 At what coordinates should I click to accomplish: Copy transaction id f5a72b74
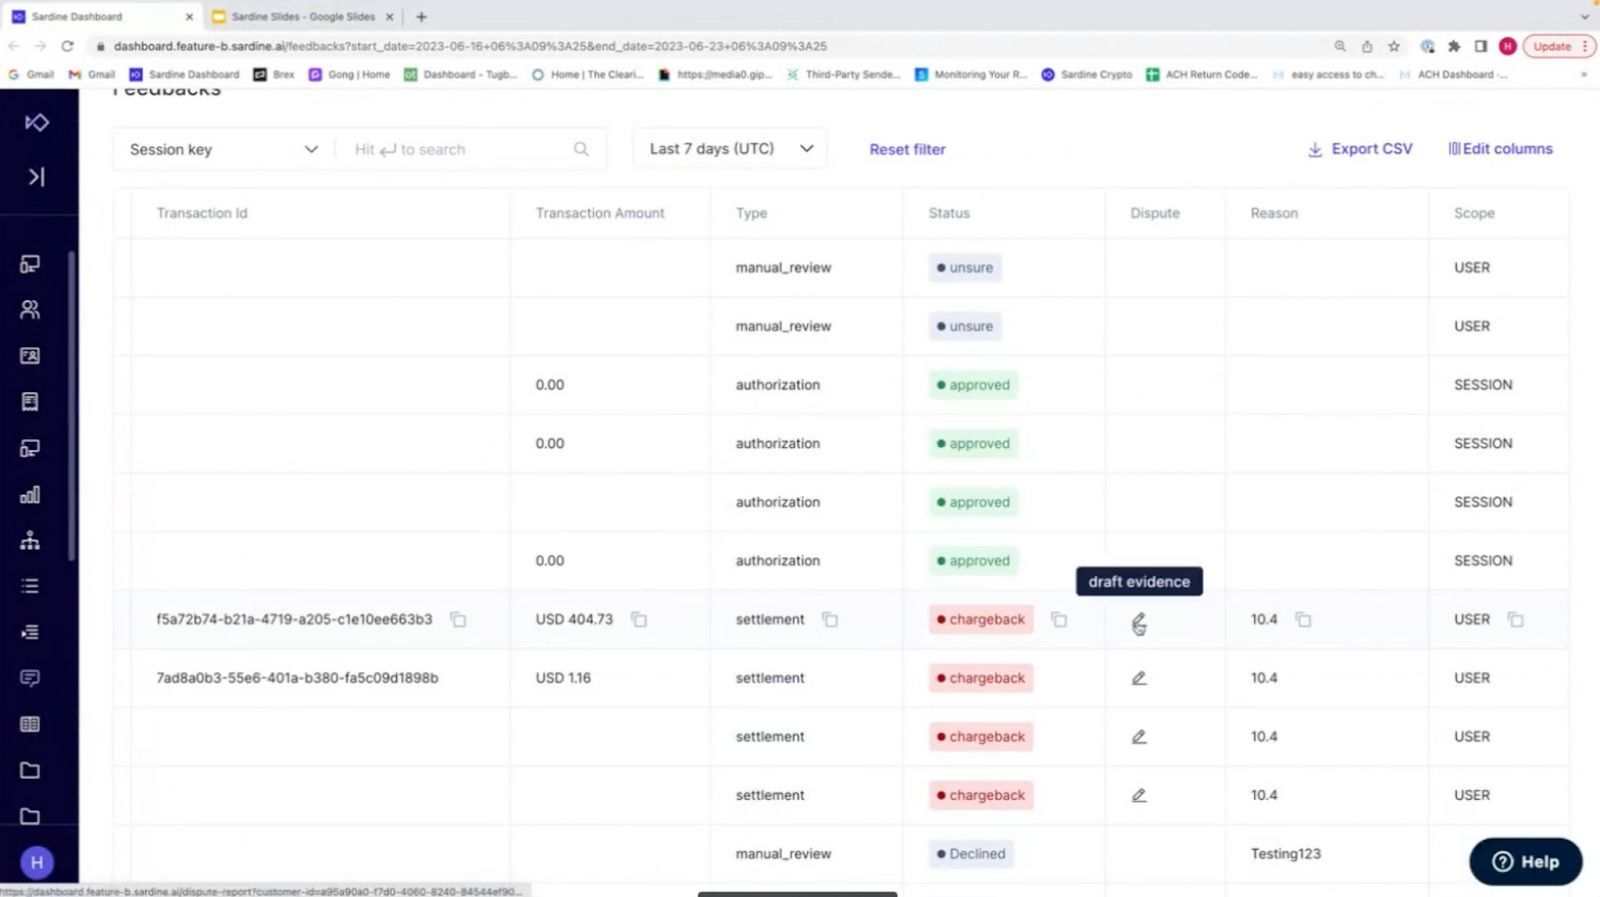tap(458, 620)
